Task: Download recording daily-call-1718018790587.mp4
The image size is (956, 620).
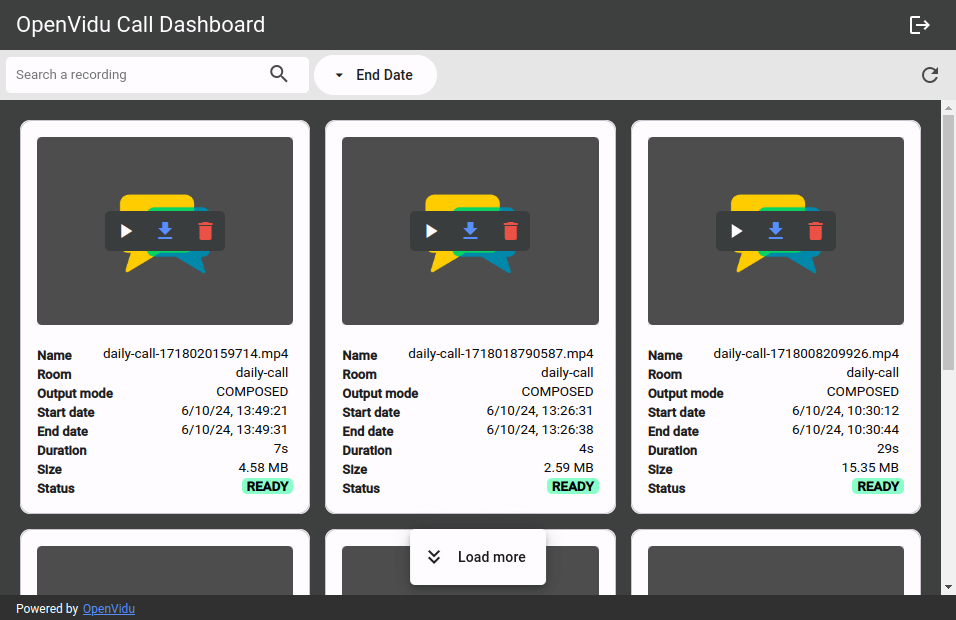Action: point(470,230)
